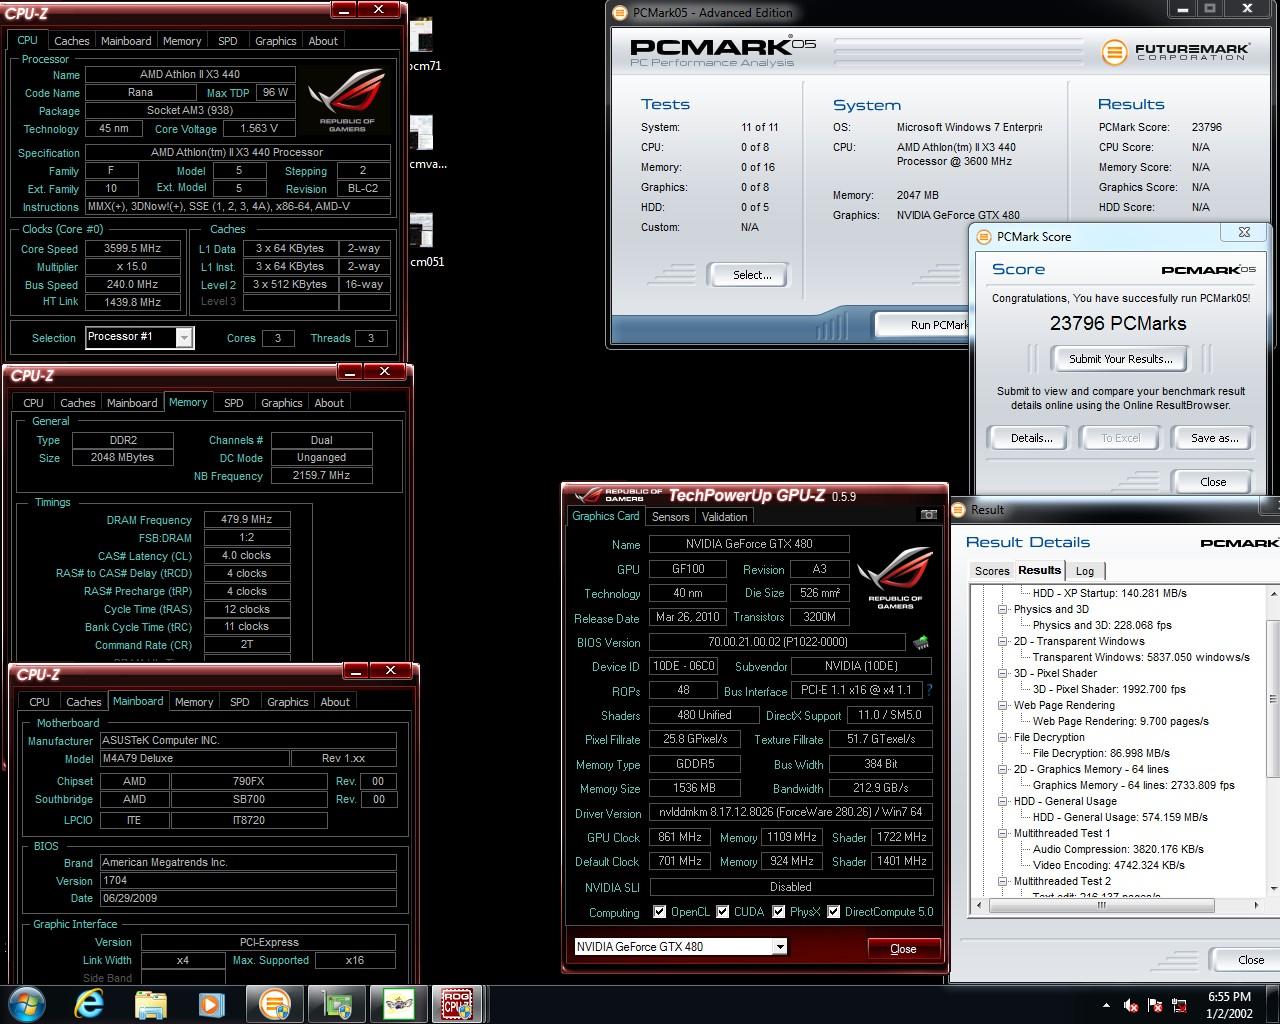Image resolution: width=1280 pixels, height=1024 pixels.
Task: Open Graphics tab in CPU-Z motherboard window
Action: (288, 702)
